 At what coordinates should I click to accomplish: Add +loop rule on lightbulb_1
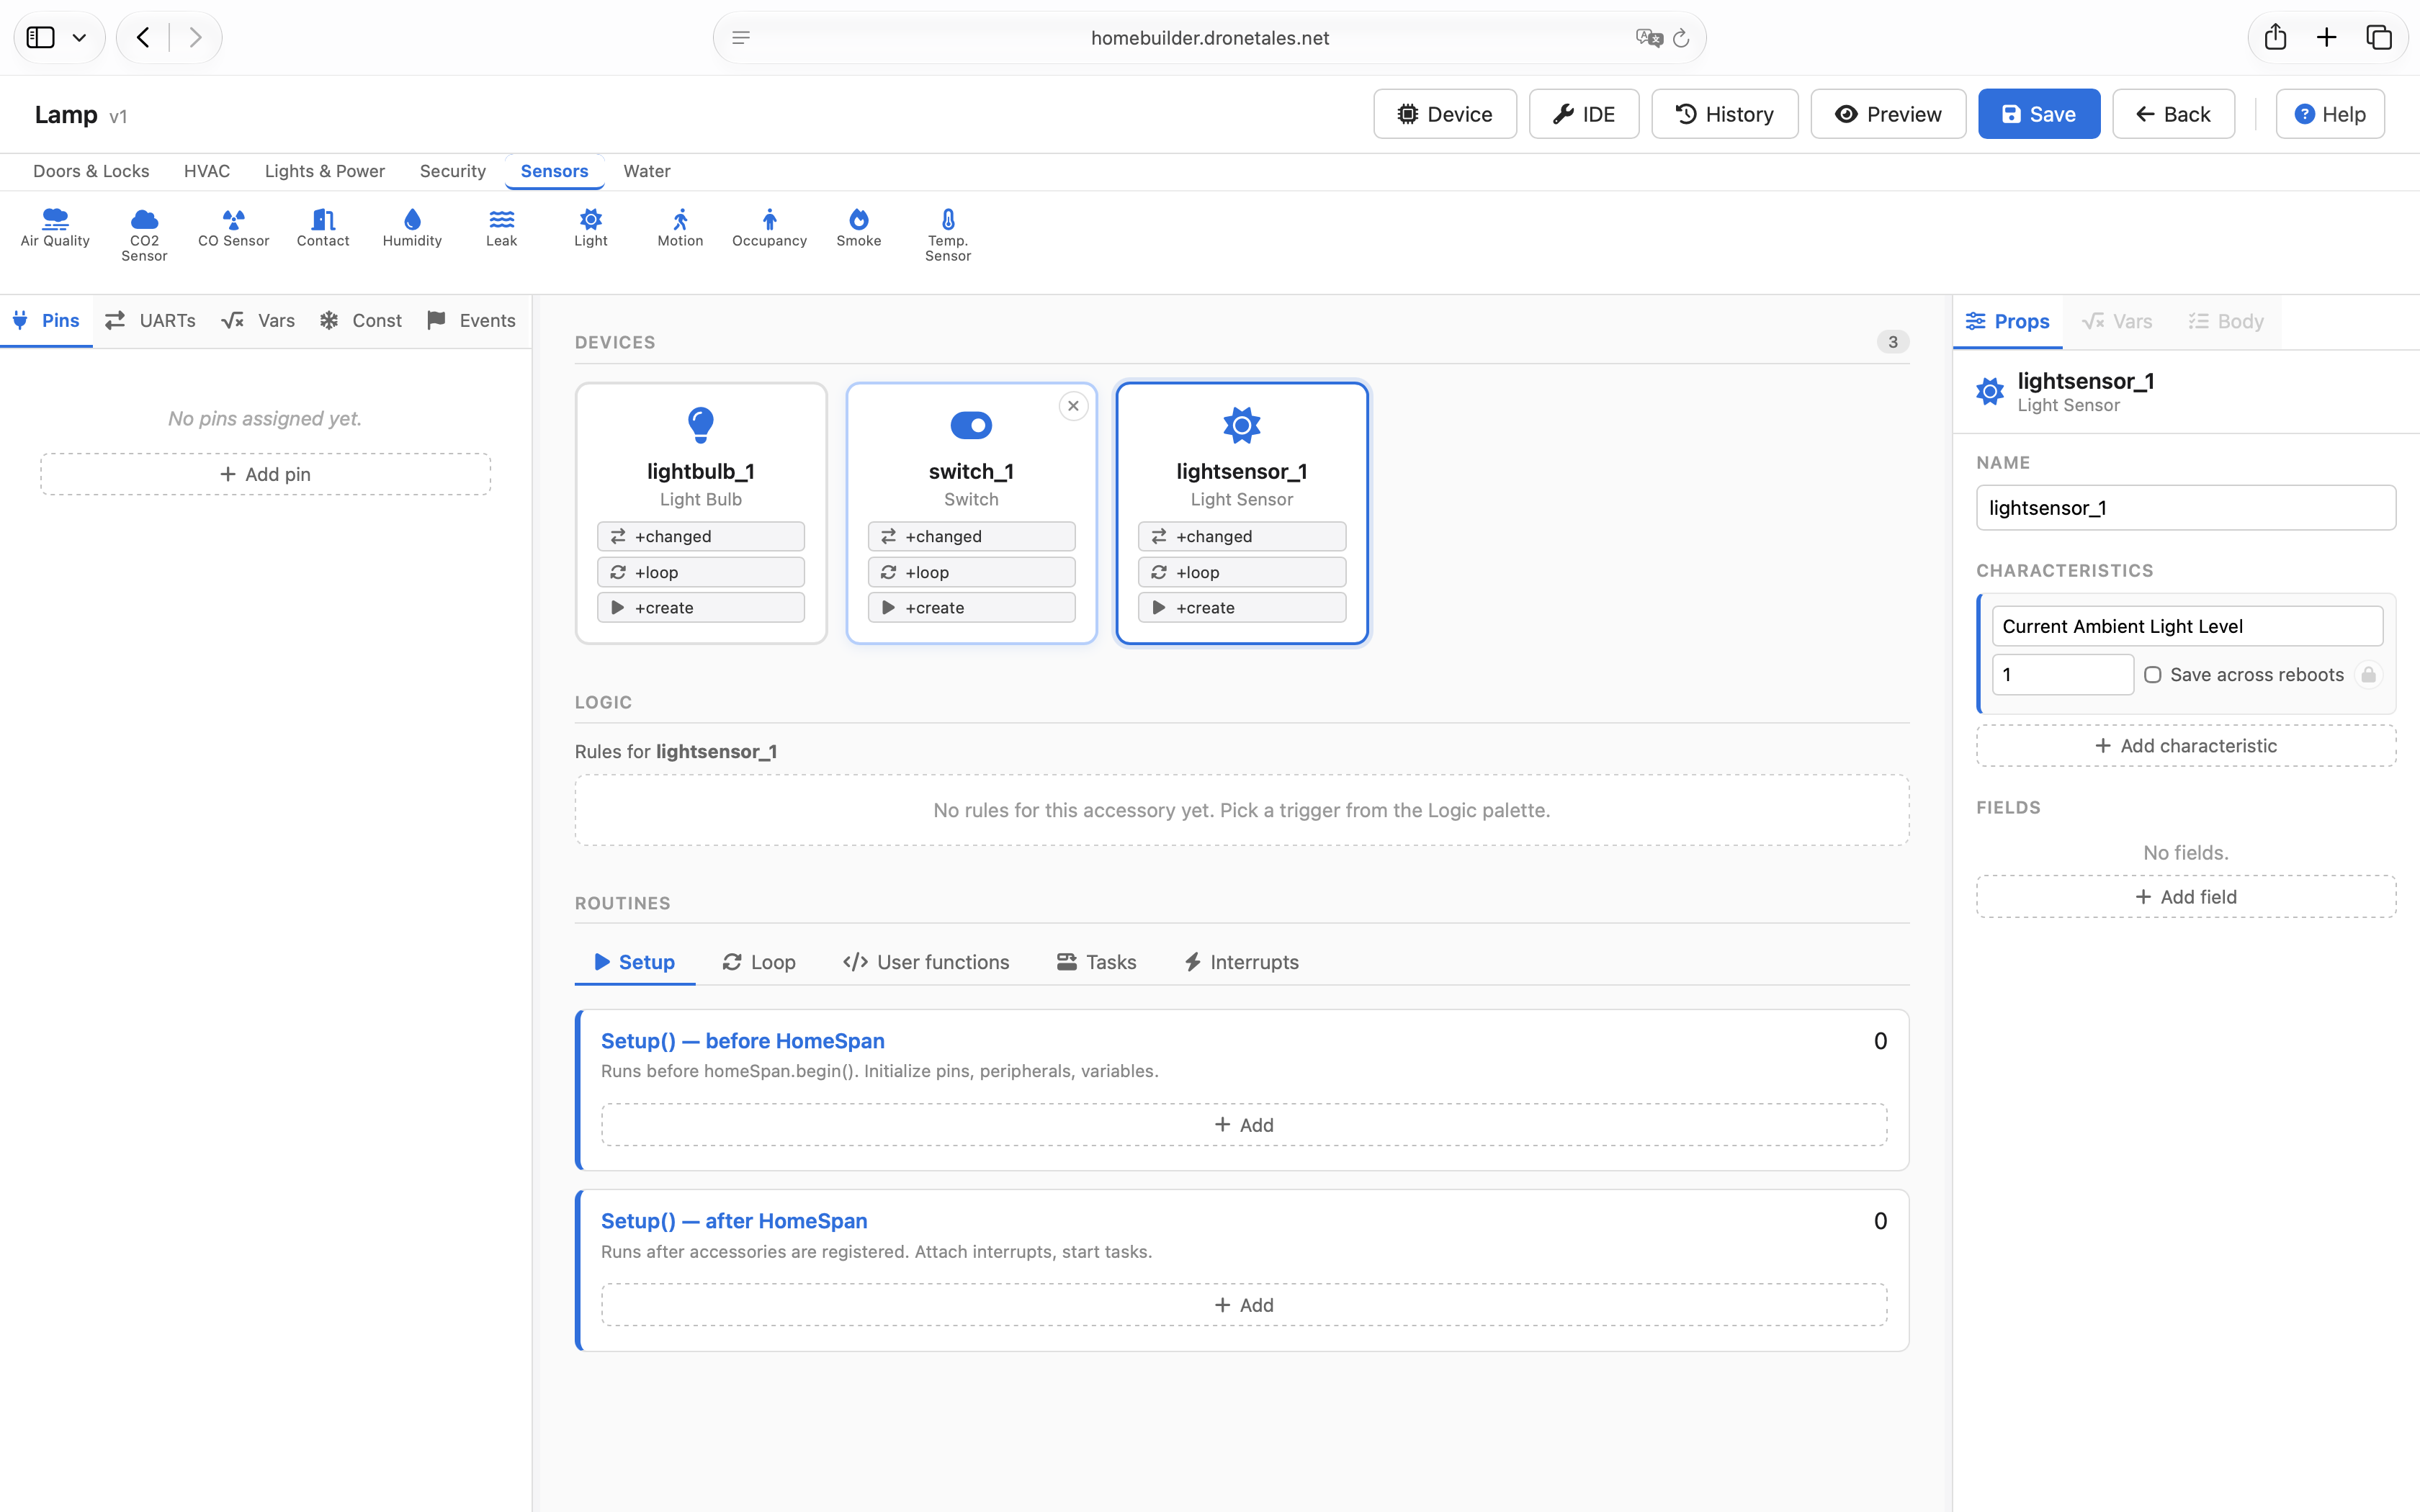point(701,572)
